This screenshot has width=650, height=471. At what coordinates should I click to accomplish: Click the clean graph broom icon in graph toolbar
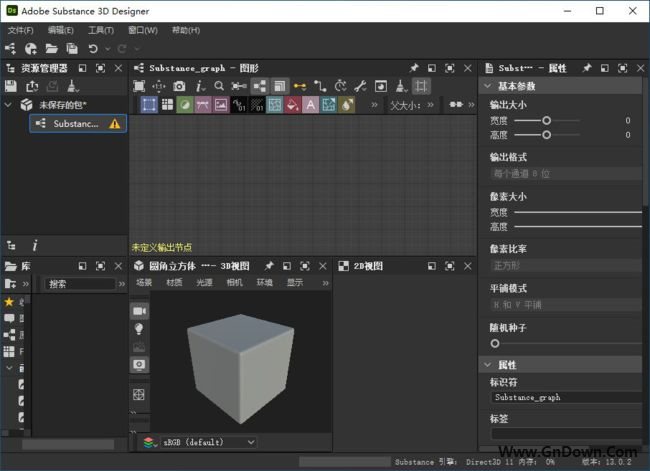[x=401, y=86]
